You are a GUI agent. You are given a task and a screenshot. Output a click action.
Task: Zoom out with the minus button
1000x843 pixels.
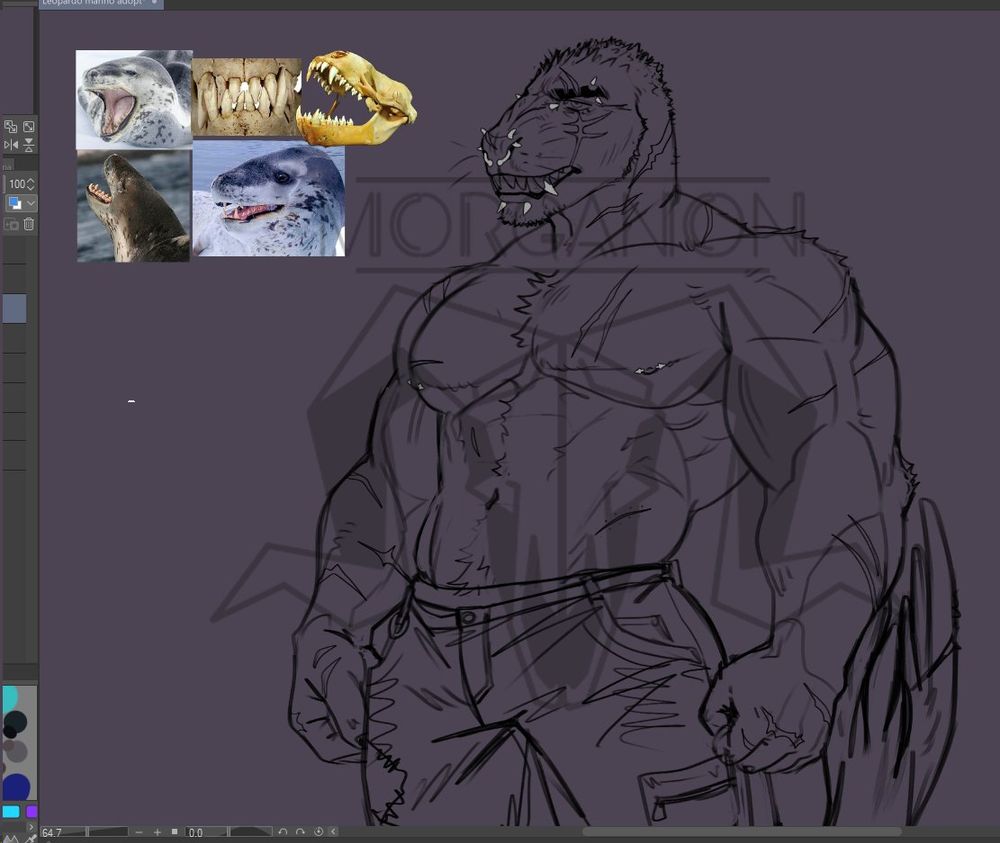139,832
